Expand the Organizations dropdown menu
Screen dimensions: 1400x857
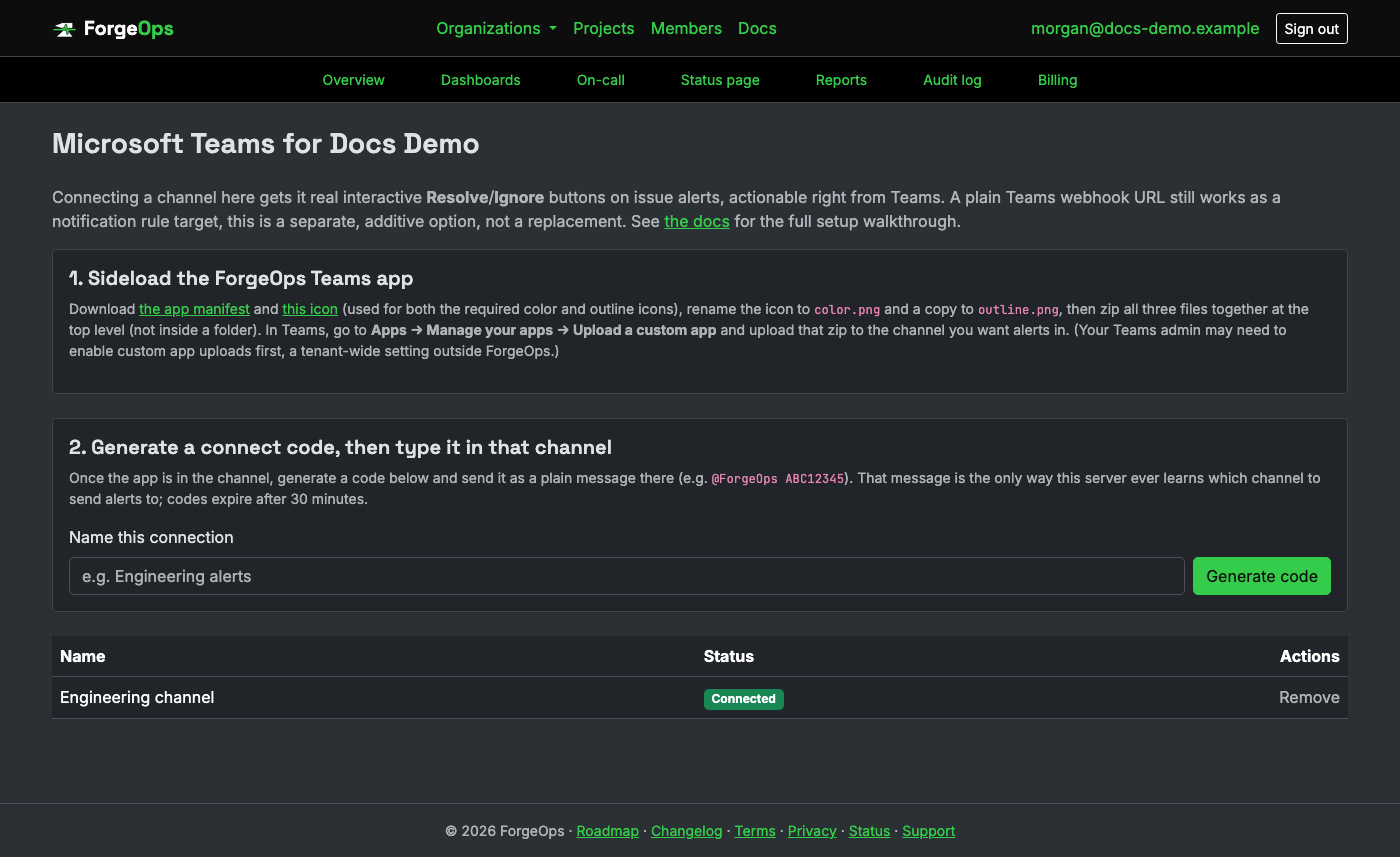(496, 28)
